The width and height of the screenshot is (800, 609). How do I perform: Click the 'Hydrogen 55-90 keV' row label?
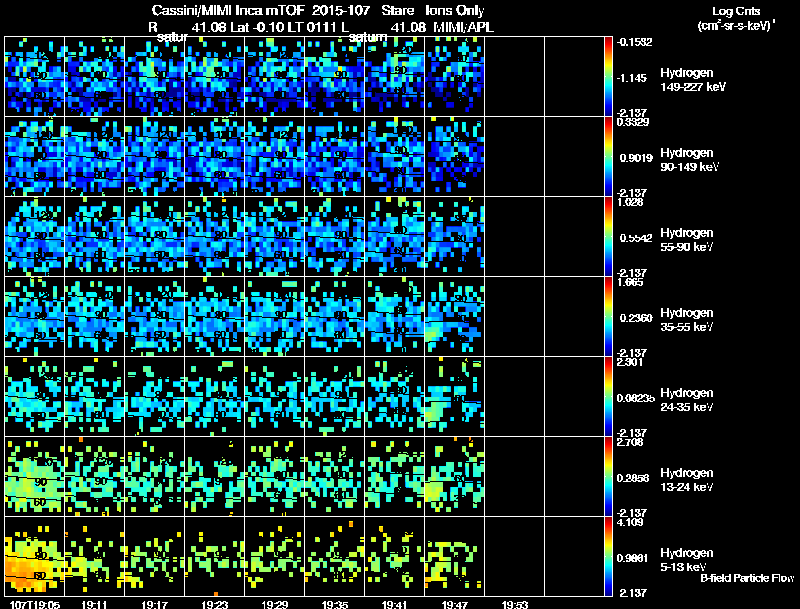click(x=687, y=240)
